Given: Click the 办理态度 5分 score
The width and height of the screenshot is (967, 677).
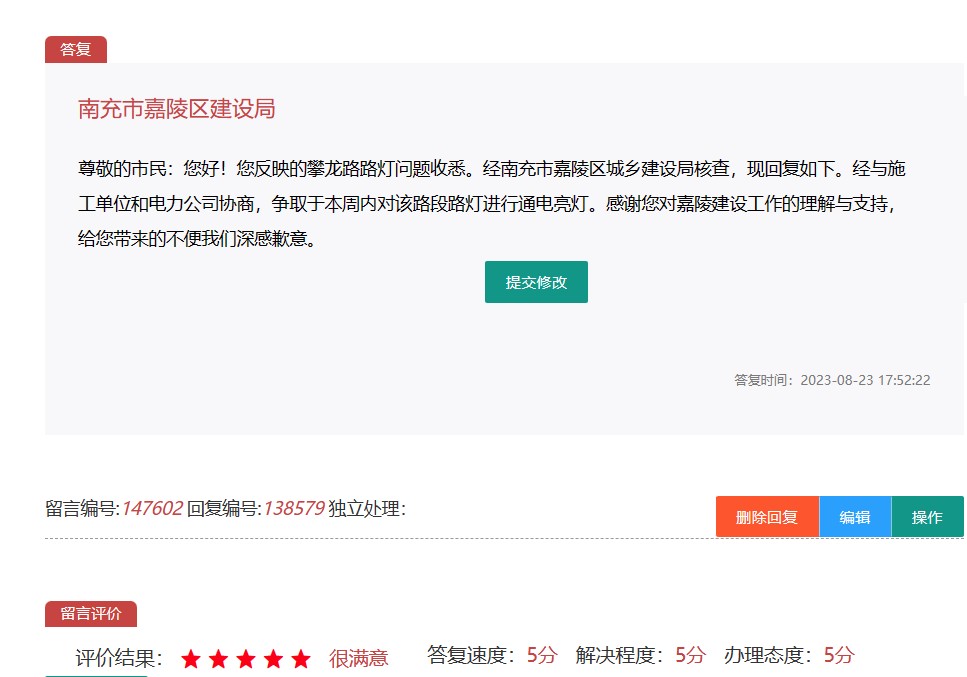Looking at the screenshot, I should click(839, 656).
